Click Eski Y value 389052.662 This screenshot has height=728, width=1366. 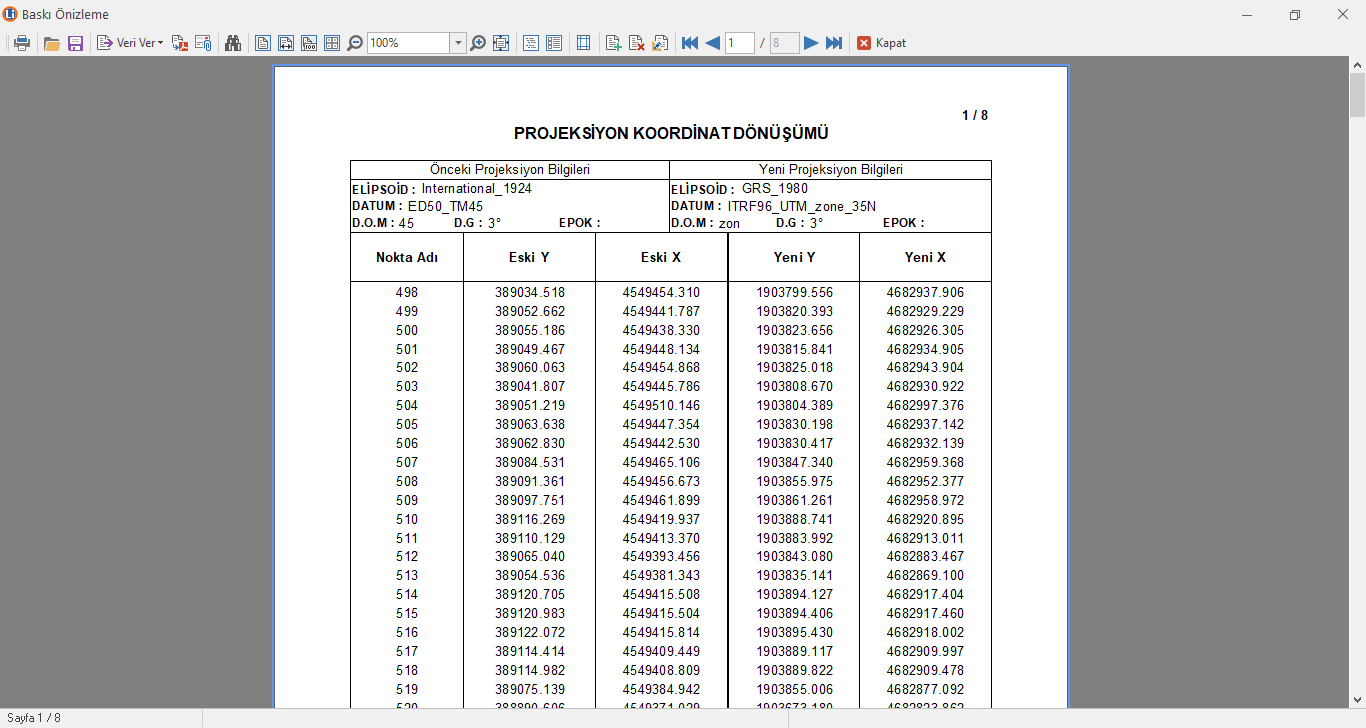click(x=530, y=311)
